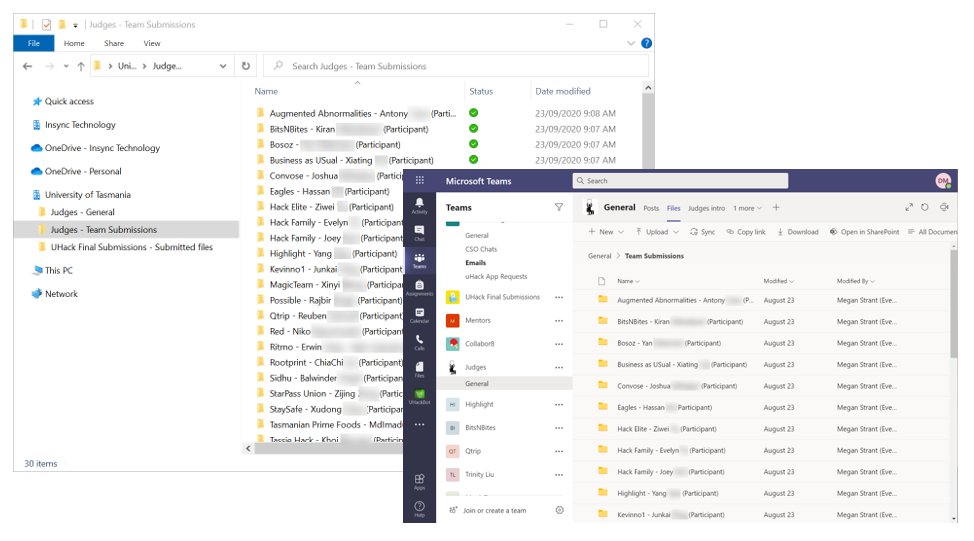Open Teams settings gear beside Join team
Image resolution: width=974 pixels, height=541 pixels.
pos(559,510)
